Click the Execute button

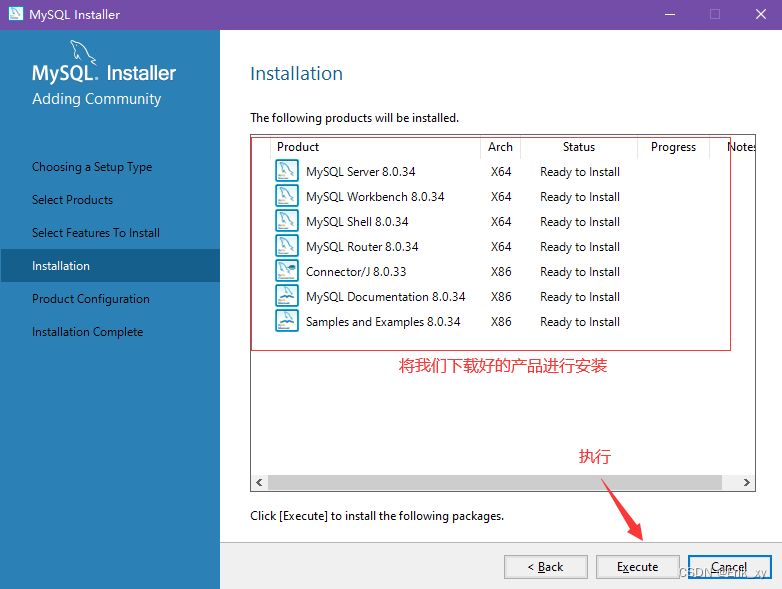click(x=637, y=567)
